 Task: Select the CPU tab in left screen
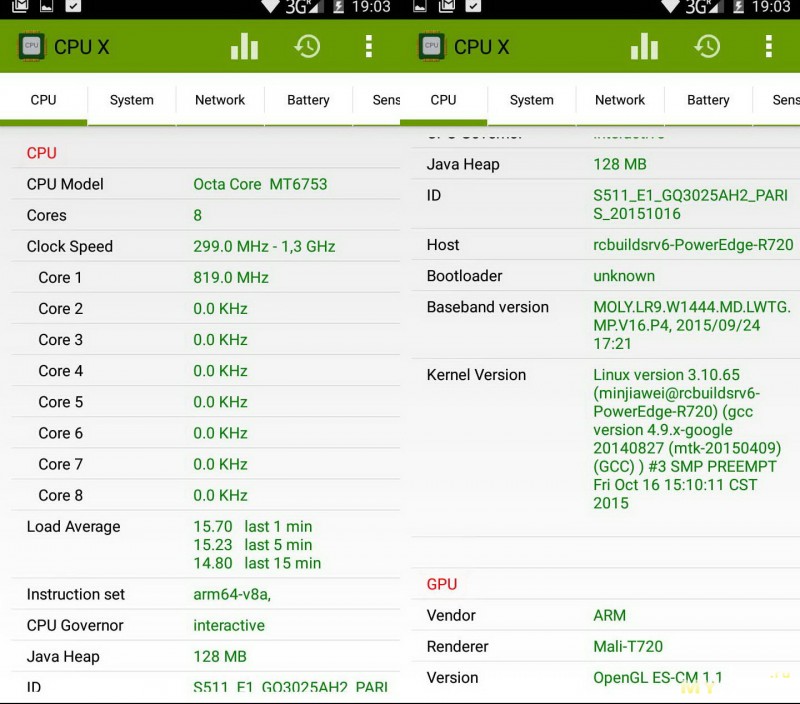tap(43, 99)
